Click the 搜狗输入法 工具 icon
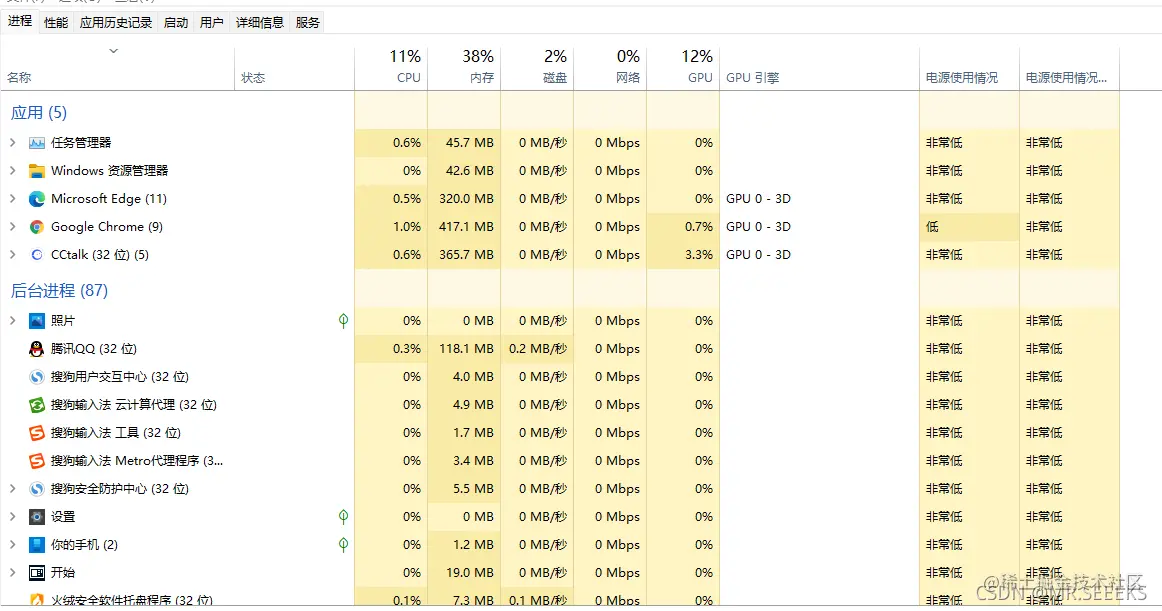This screenshot has height=611, width=1162. 36,433
